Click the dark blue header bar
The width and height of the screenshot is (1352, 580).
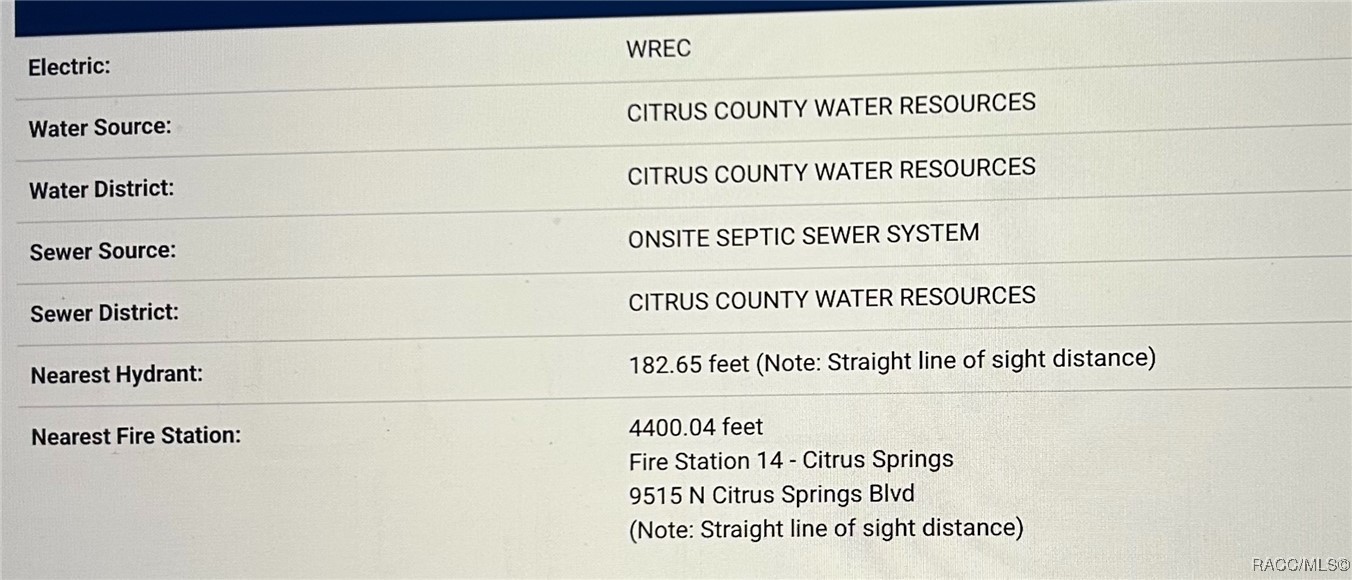(x=560, y=14)
